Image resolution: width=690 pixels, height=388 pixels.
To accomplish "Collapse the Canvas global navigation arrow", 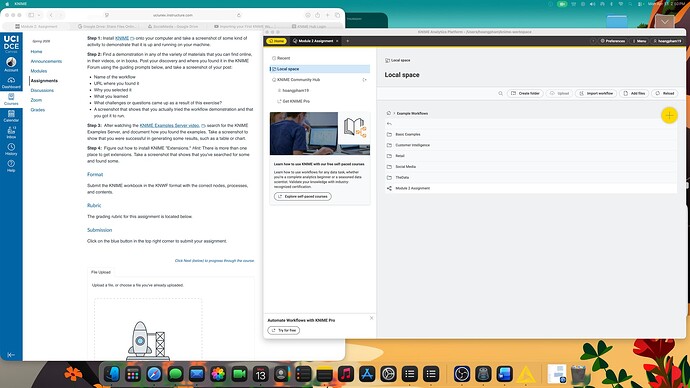I will click(x=11, y=355).
